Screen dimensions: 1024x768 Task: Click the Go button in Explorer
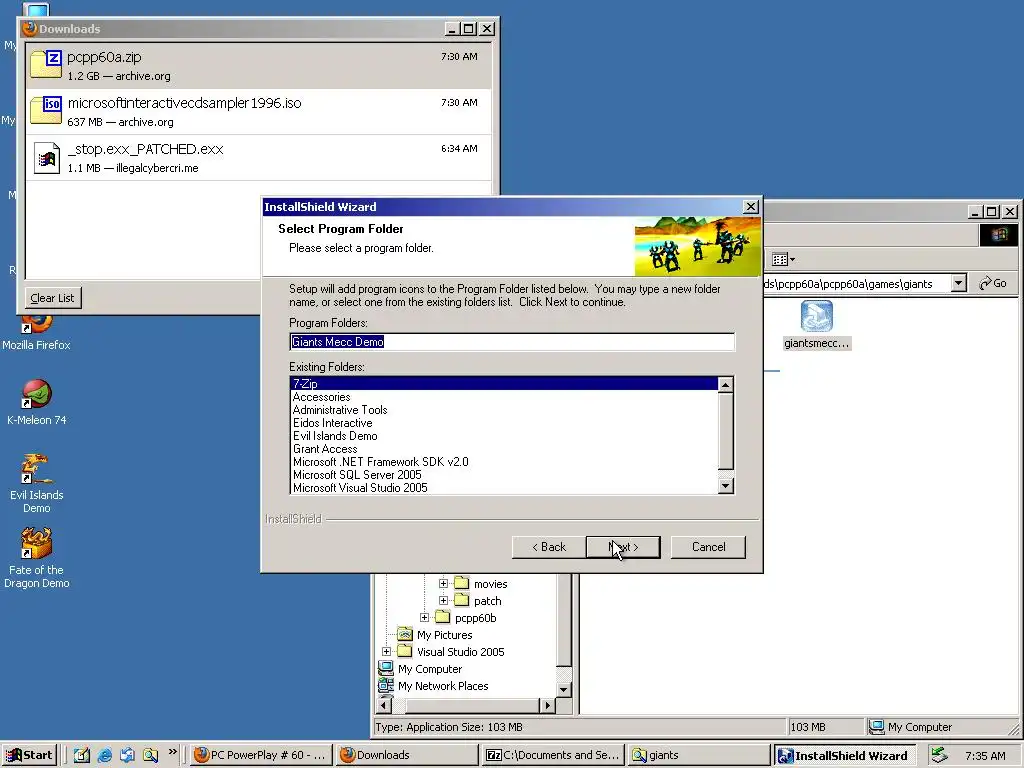click(x=993, y=283)
